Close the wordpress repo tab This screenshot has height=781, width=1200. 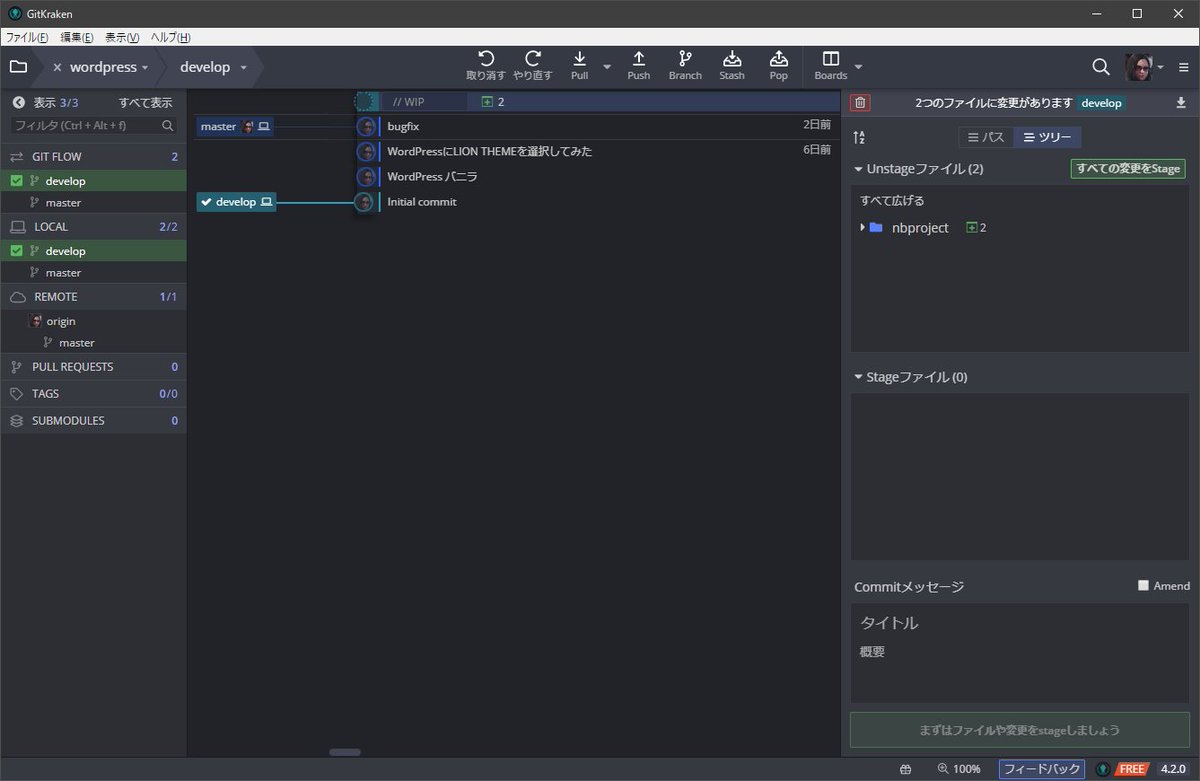click(57, 68)
